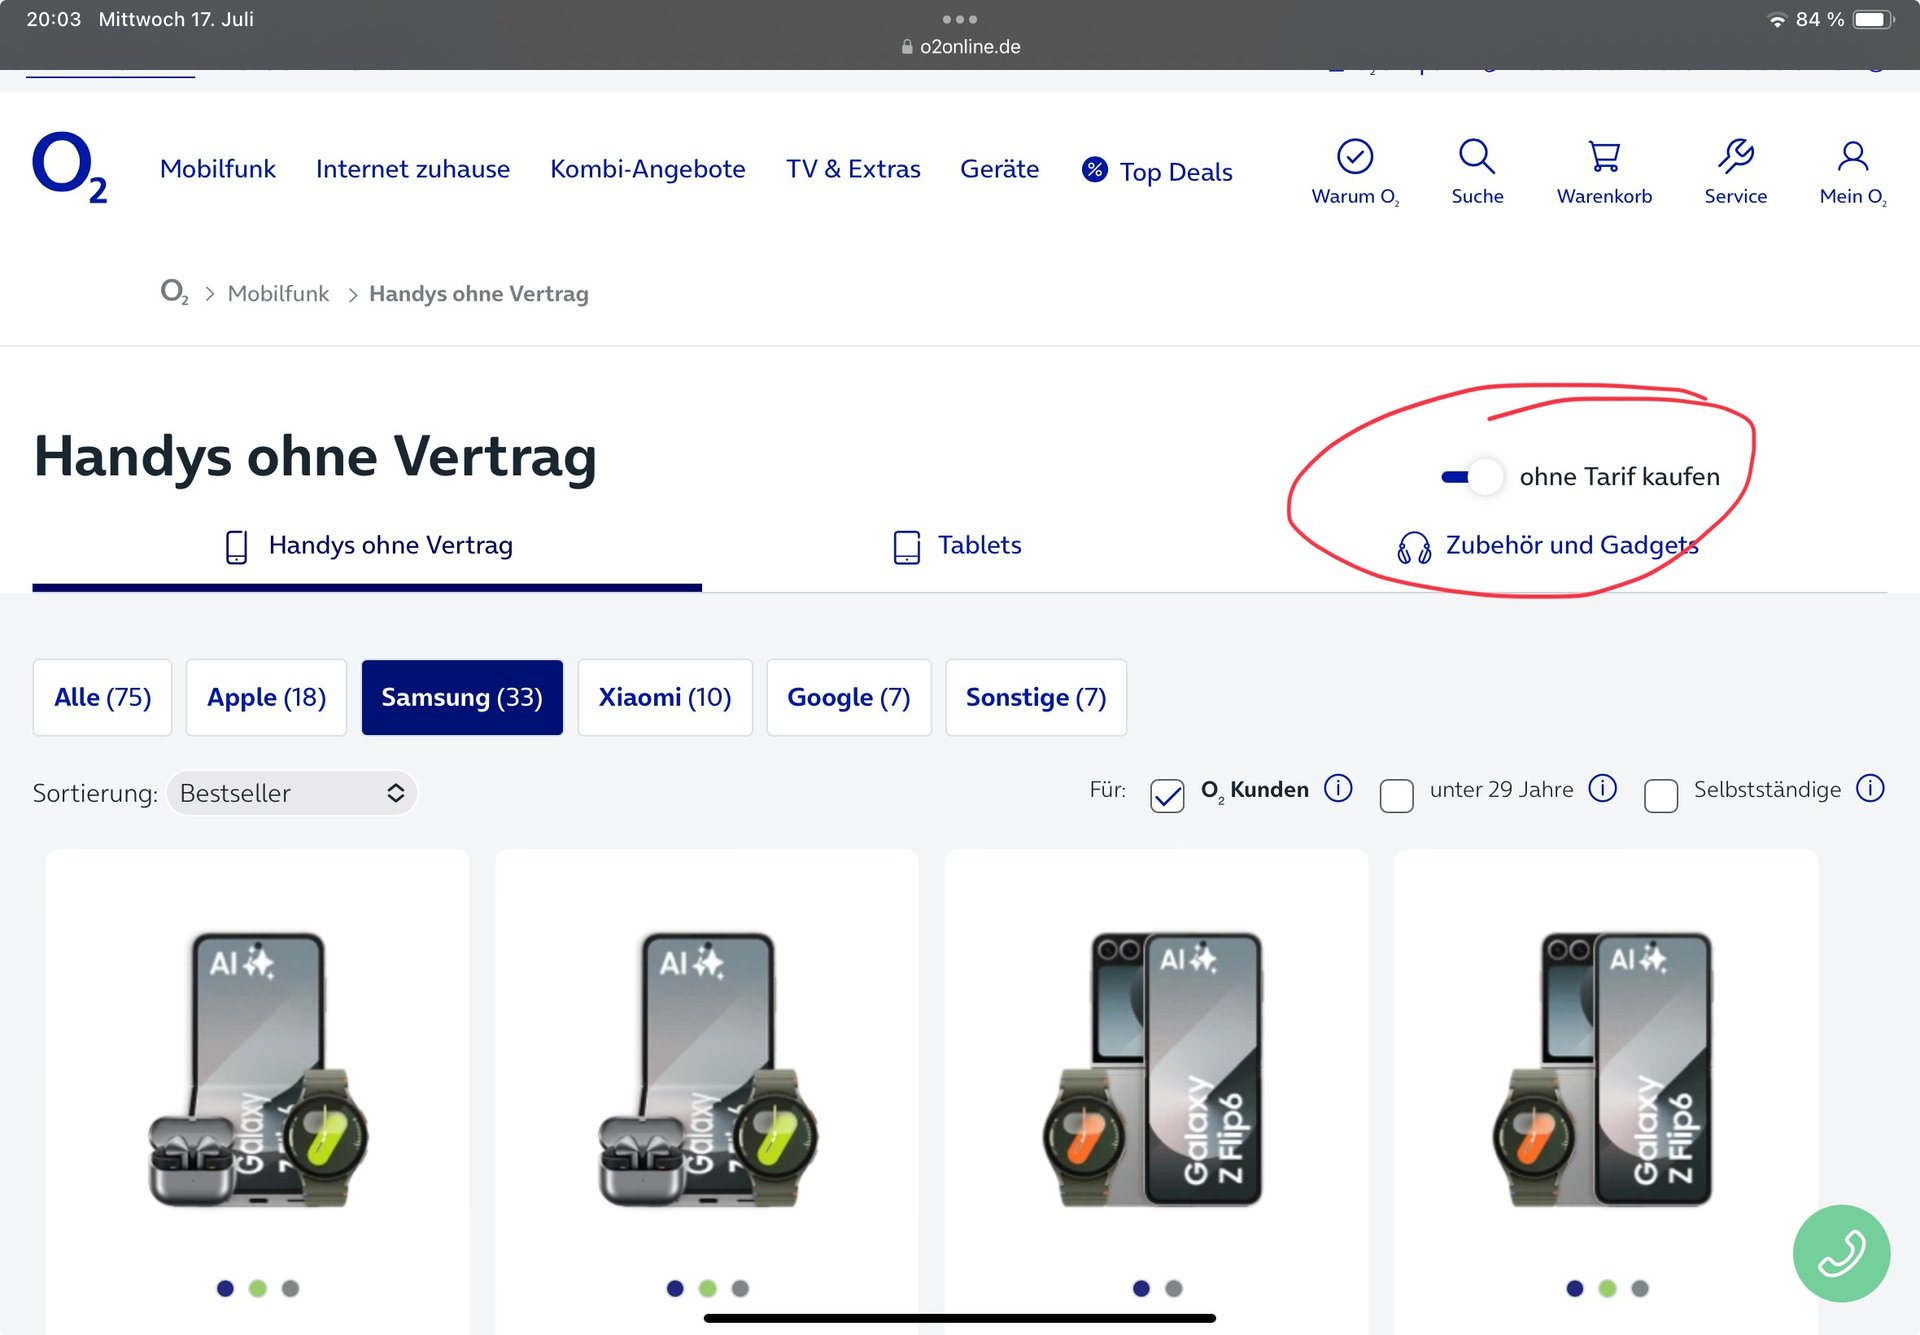Open the Mein O2 profile icon
The width and height of the screenshot is (1920, 1335).
point(1853,157)
